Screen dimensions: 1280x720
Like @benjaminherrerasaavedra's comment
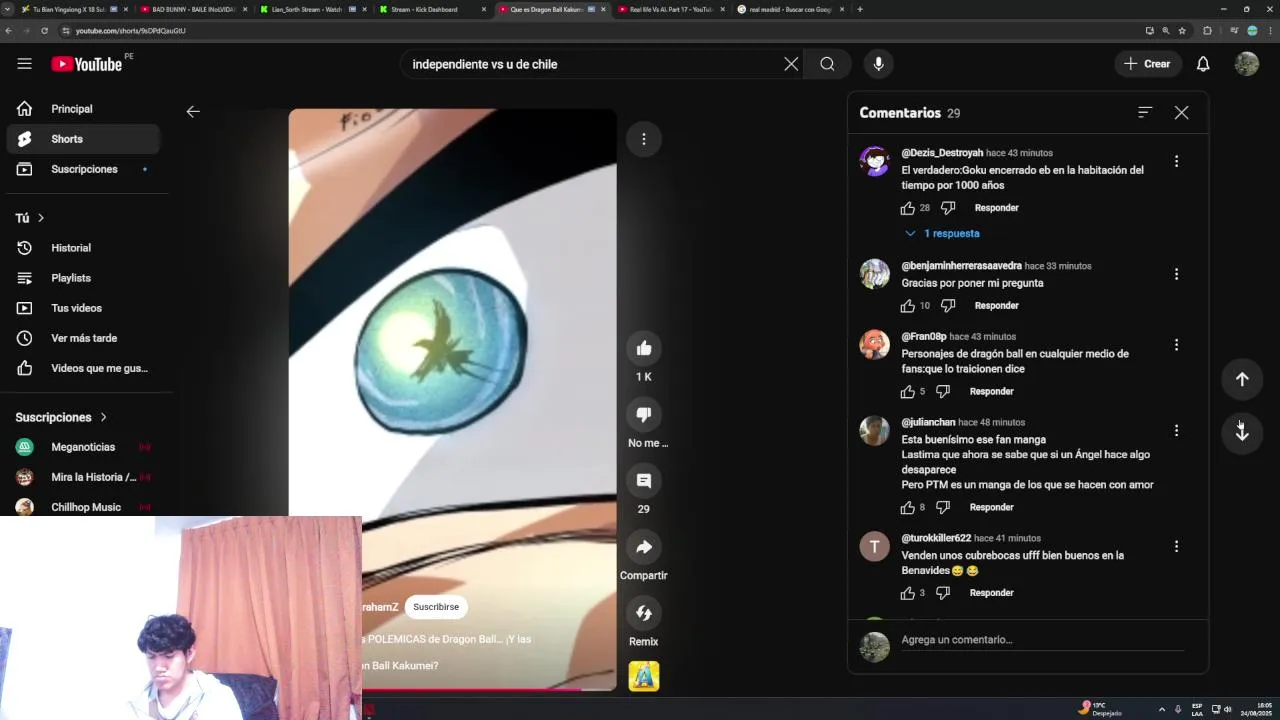(907, 306)
